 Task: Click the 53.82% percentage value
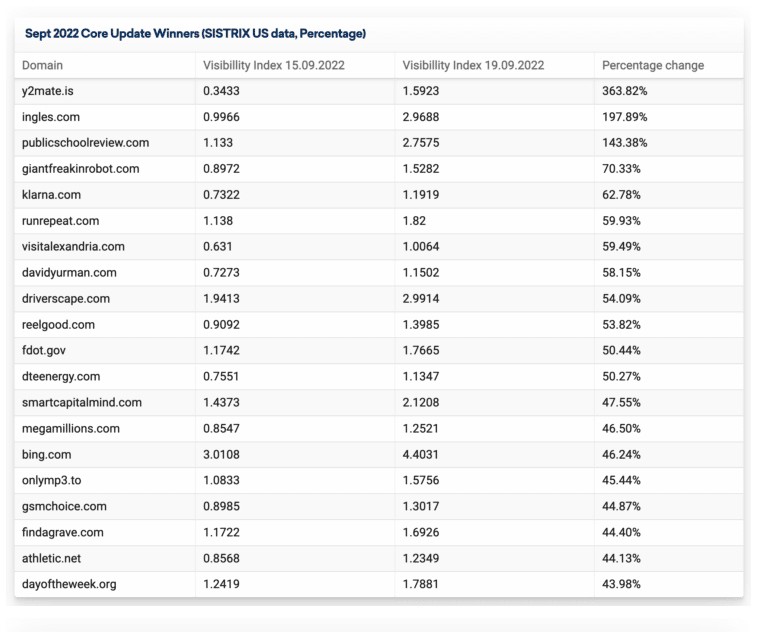click(x=621, y=325)
